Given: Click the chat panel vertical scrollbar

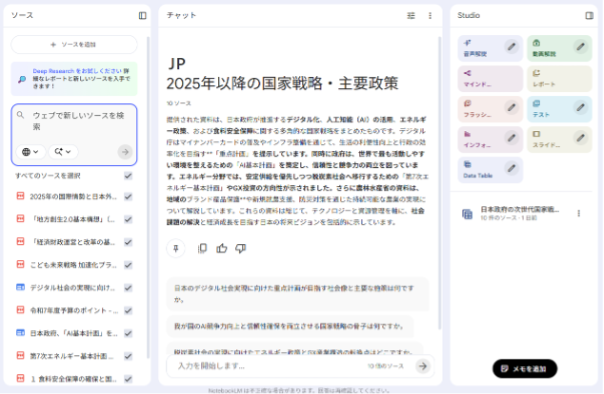Looking at the screenshot, I should (439, 183).
